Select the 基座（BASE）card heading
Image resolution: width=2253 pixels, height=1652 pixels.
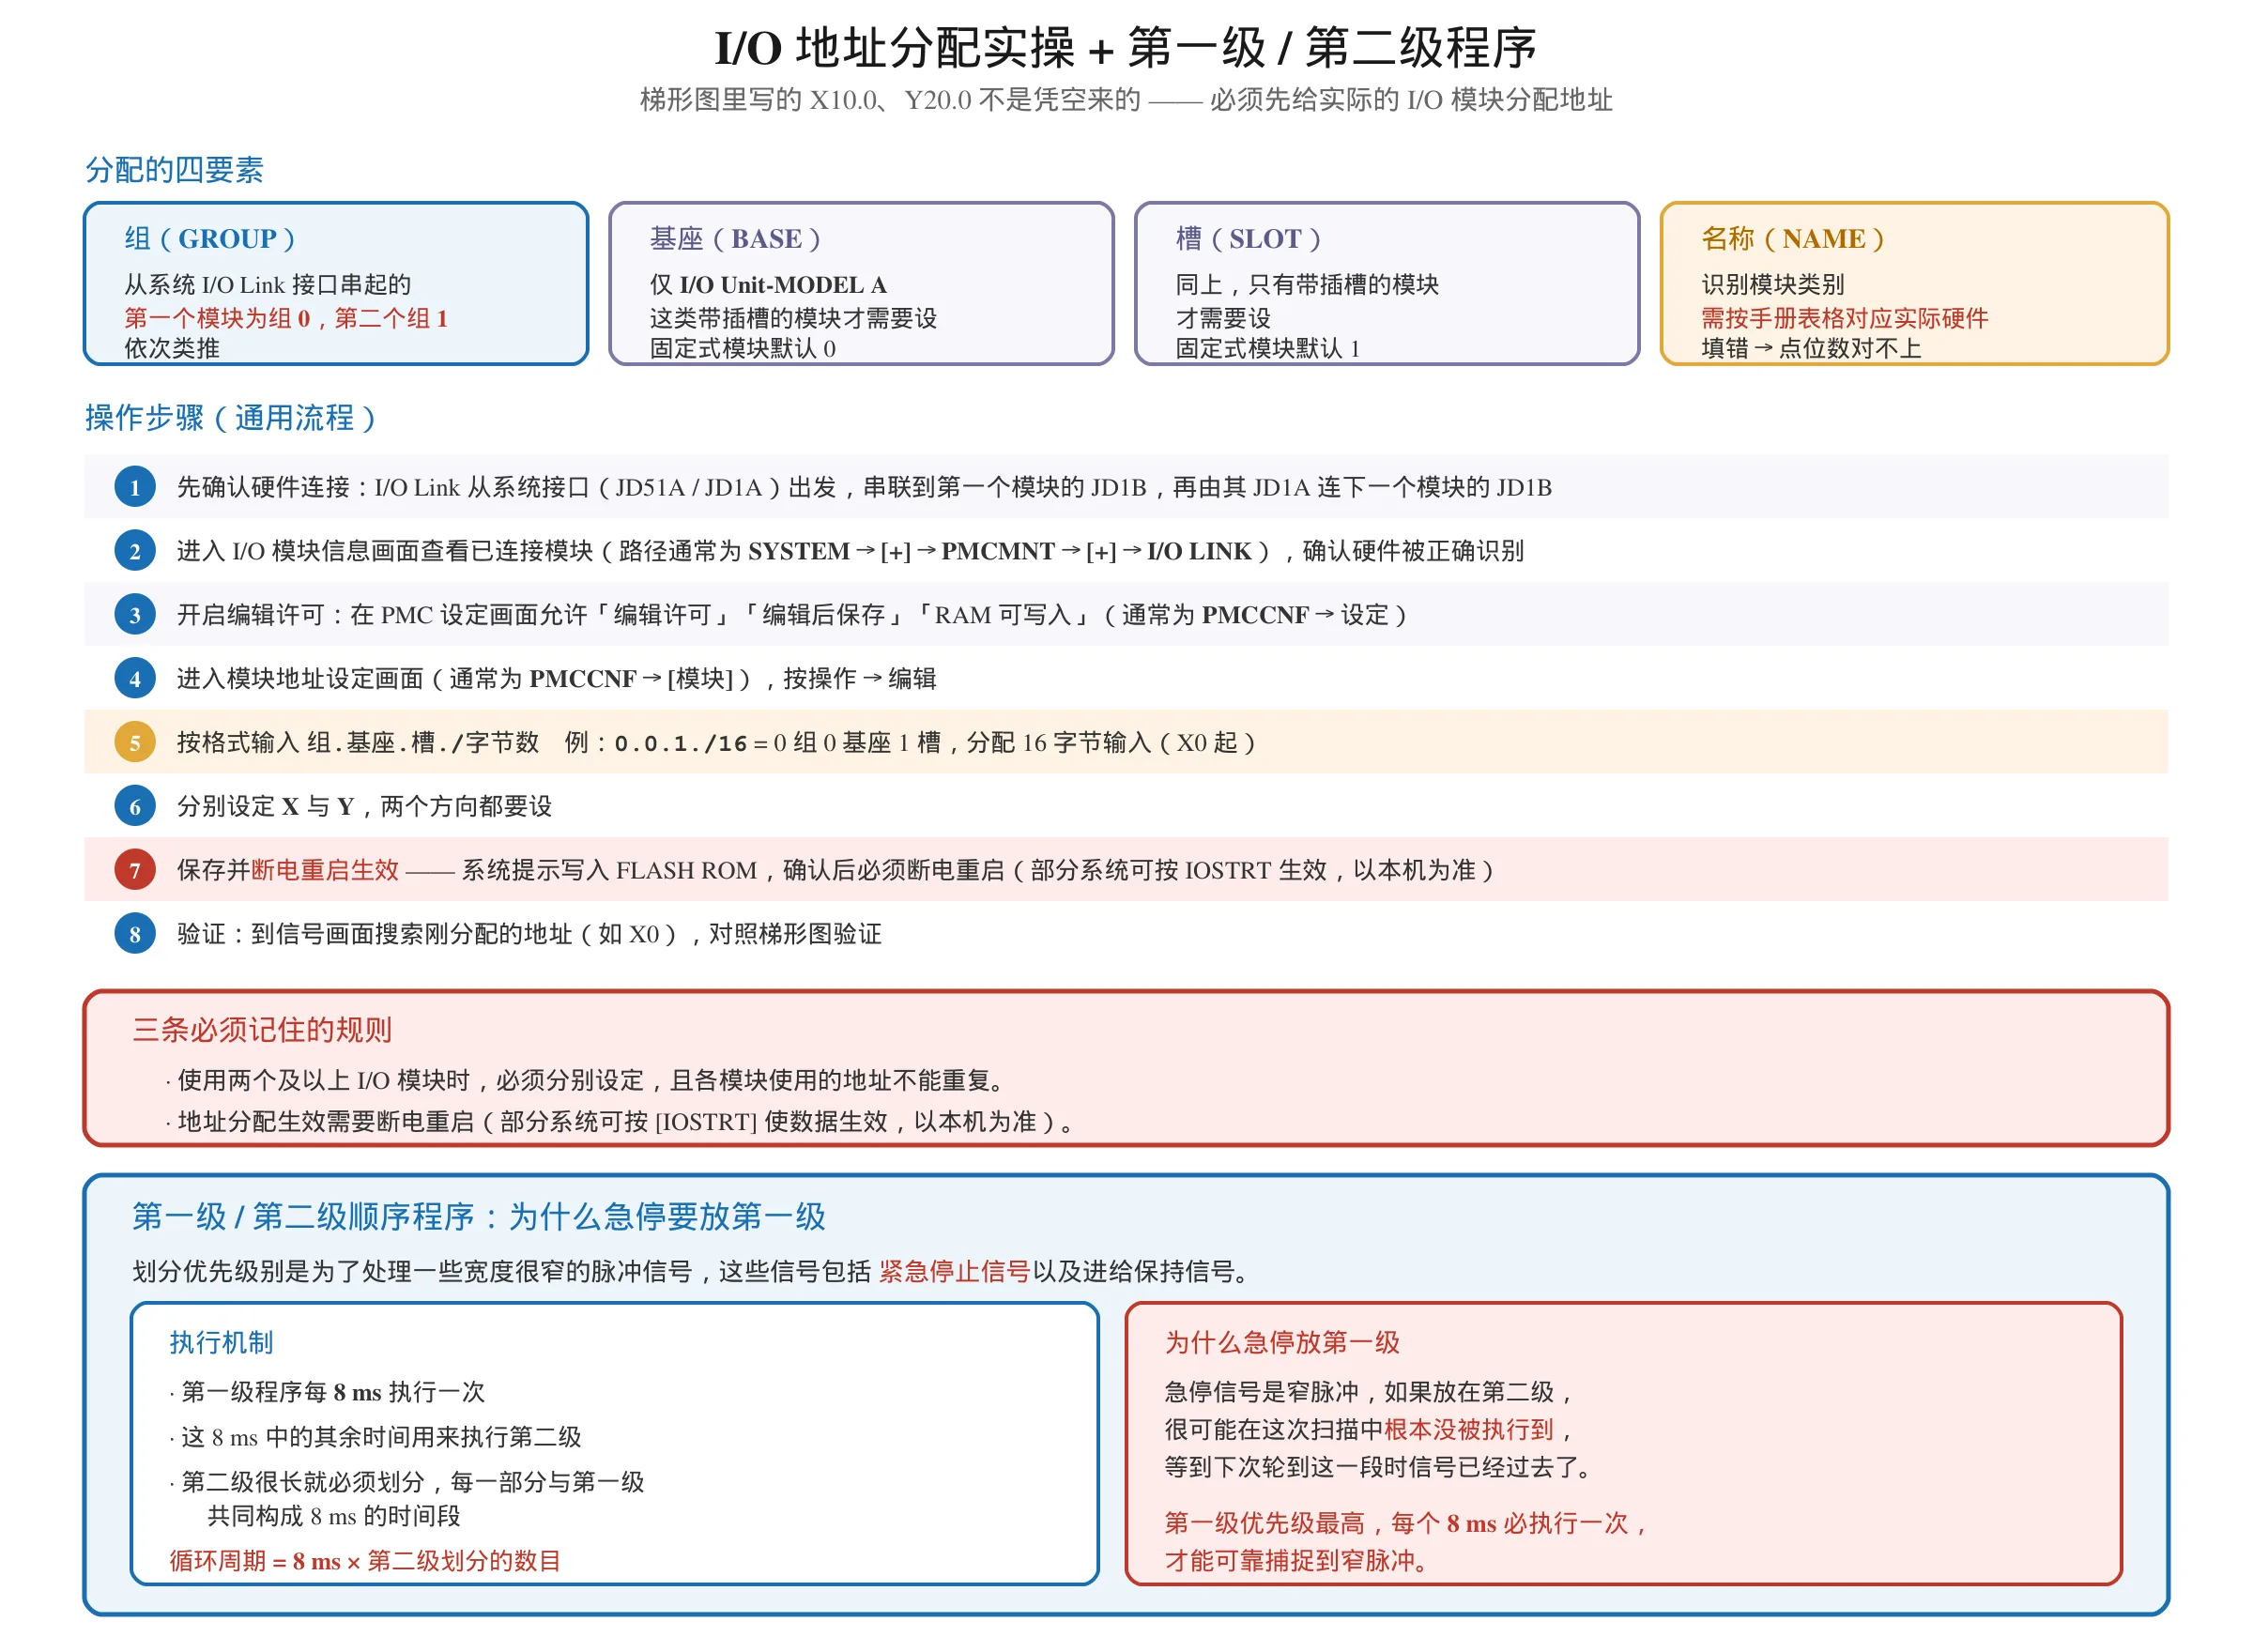(736, 239)
